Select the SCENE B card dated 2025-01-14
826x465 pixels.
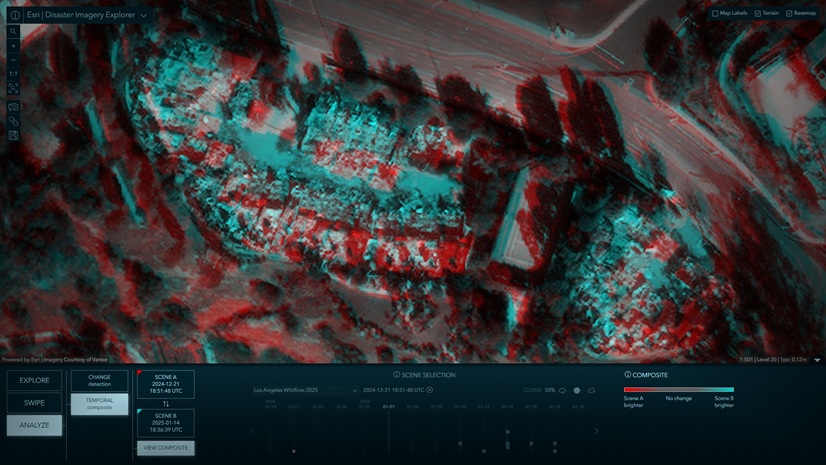point(166,423)
